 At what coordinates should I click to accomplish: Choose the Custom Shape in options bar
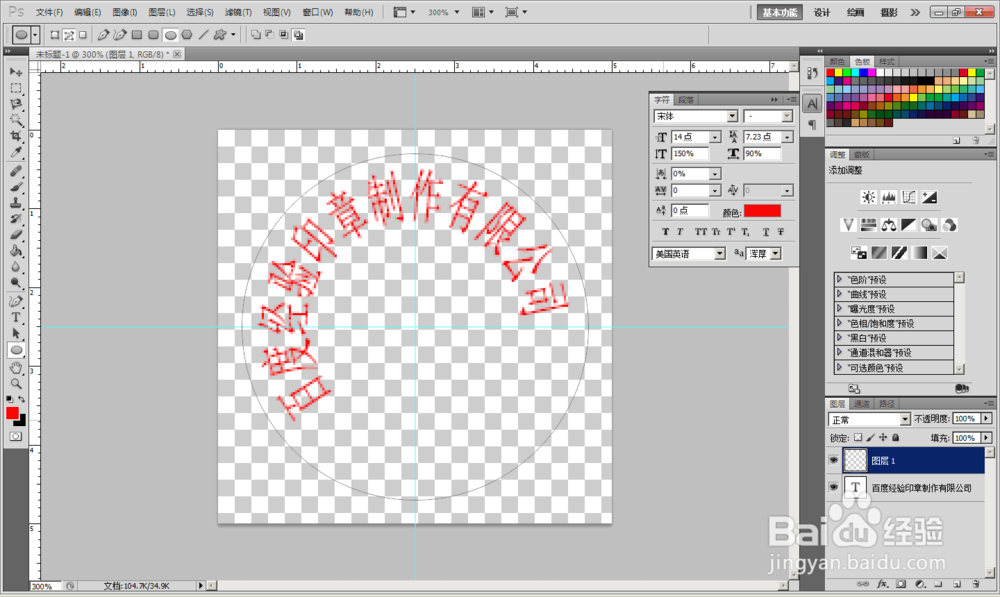tap(220, 35)
